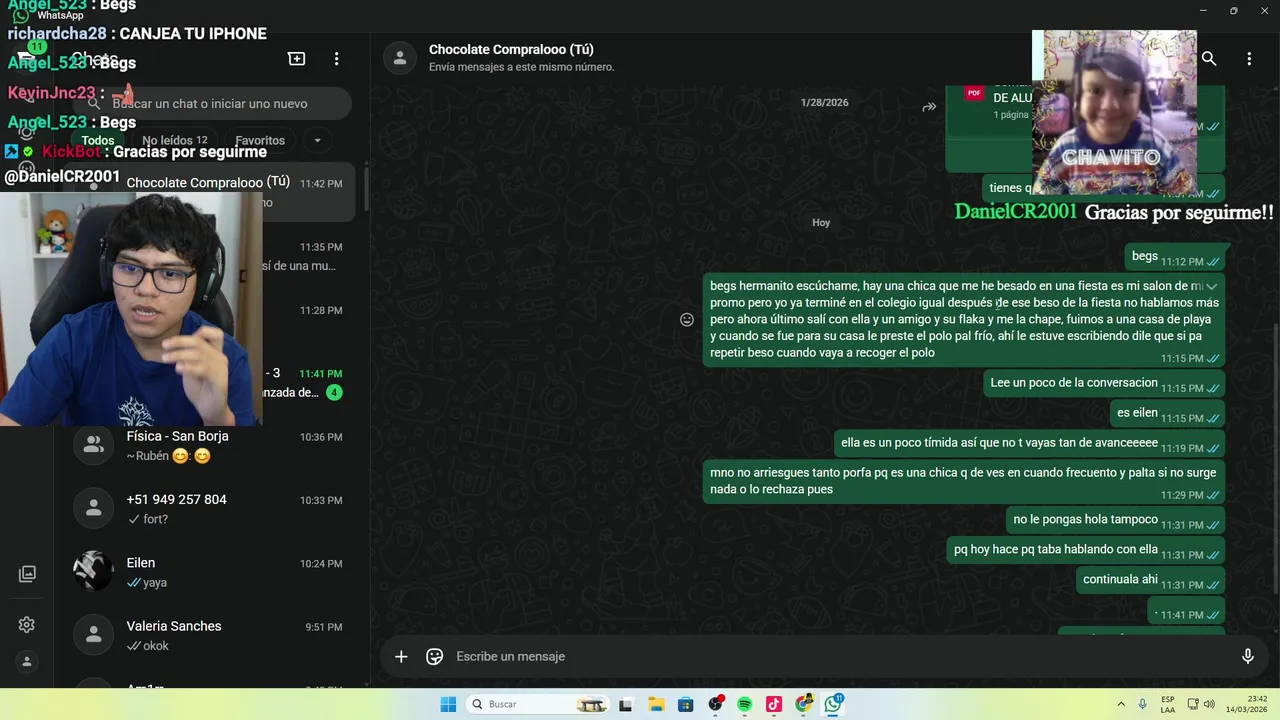Open the clock showing 23:42
The height and width of the screenshot is (720, 1280).
(1248, 704)
